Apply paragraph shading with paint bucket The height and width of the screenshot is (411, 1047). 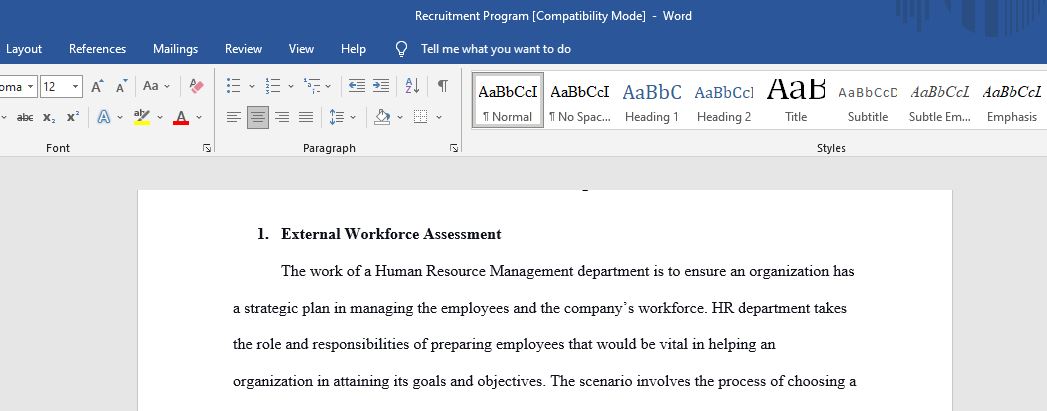coord(382,117)
